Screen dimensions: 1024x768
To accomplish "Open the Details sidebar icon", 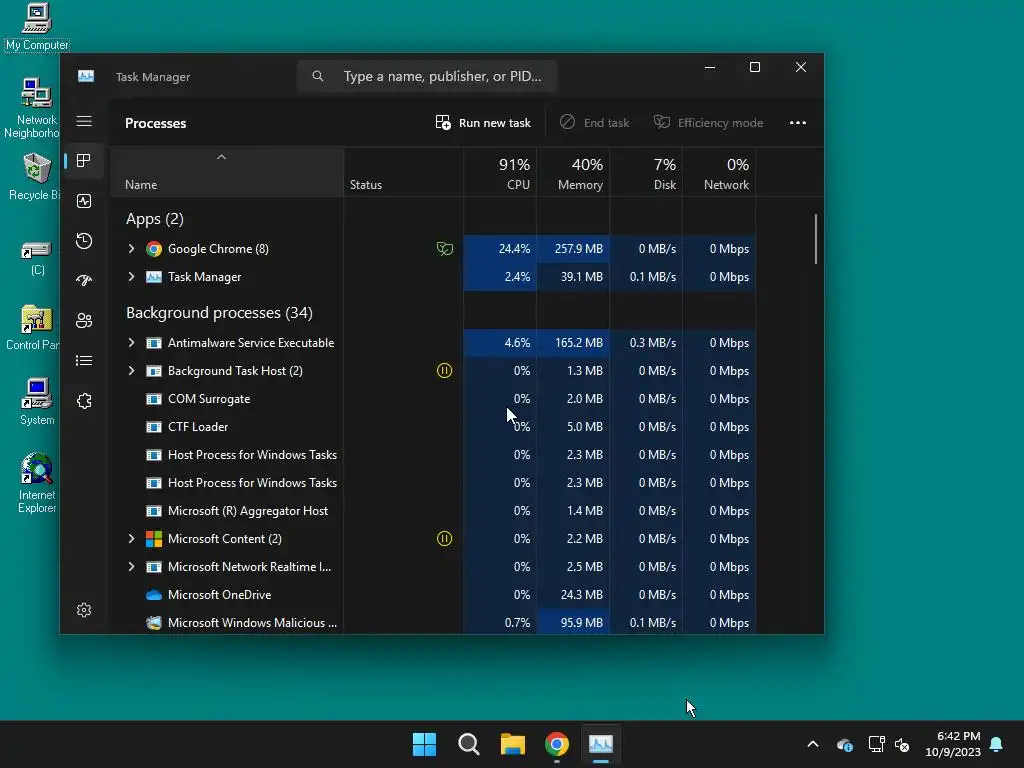I will click(84, 360).
